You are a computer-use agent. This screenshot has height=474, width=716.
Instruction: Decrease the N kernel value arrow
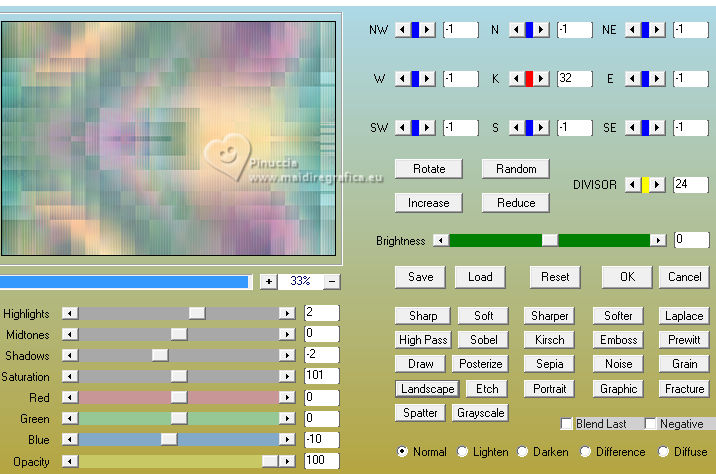pyautogui.click(x=516, y=30)
